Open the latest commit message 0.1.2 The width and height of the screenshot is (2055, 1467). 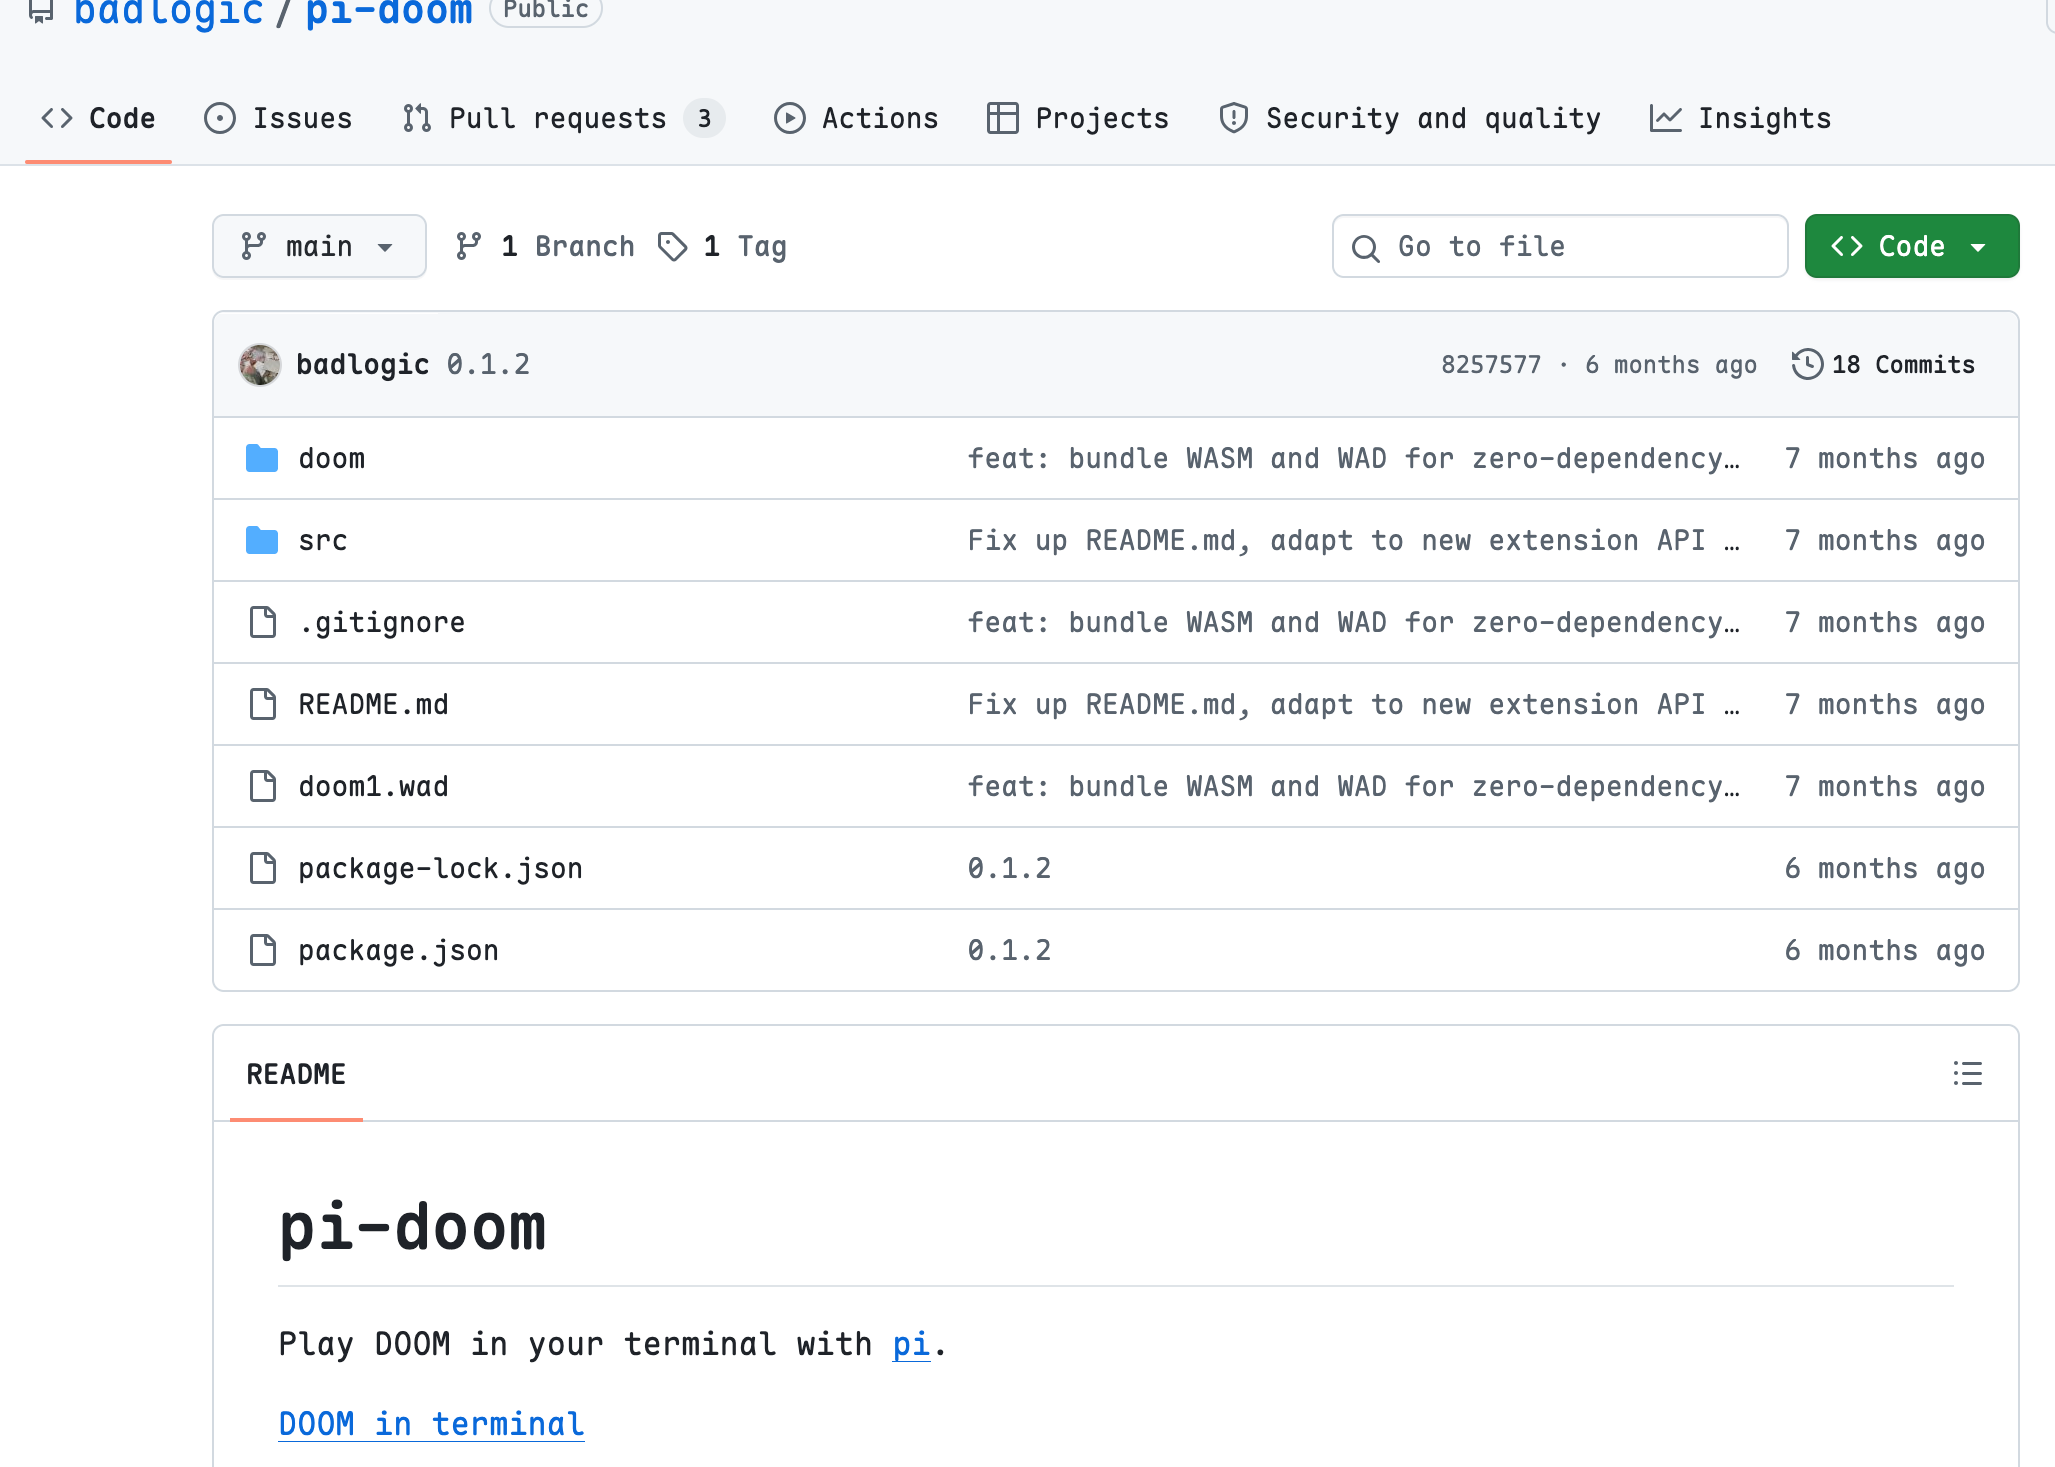[489, 364]
